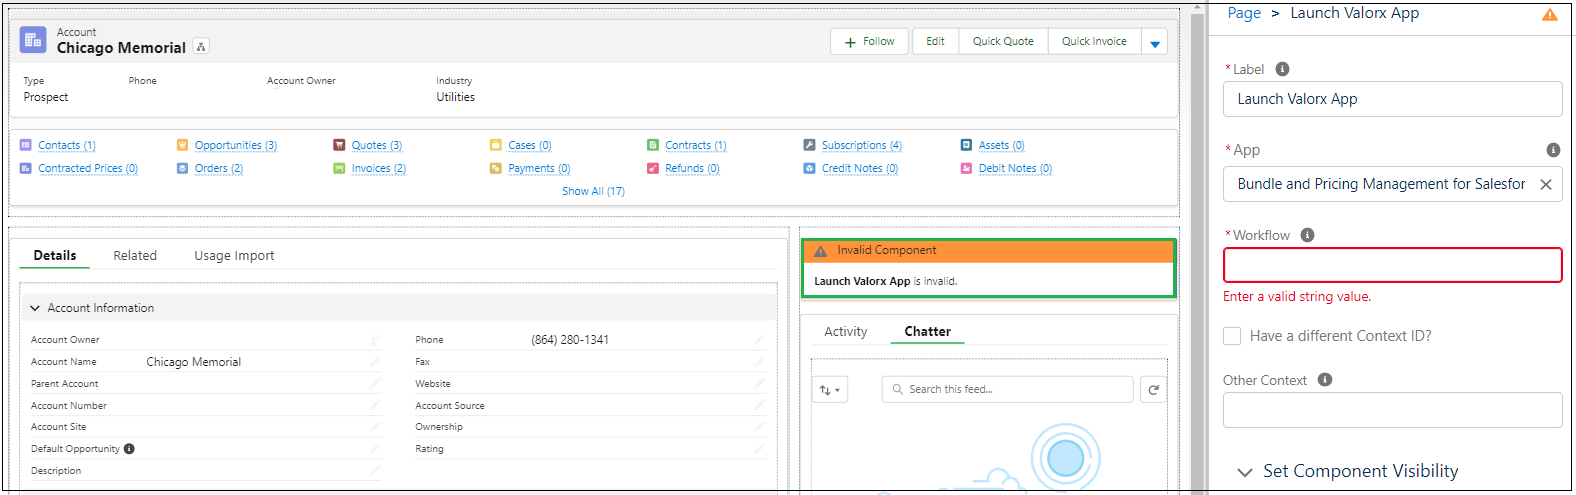Click the Label input field

click(1393, 99)
